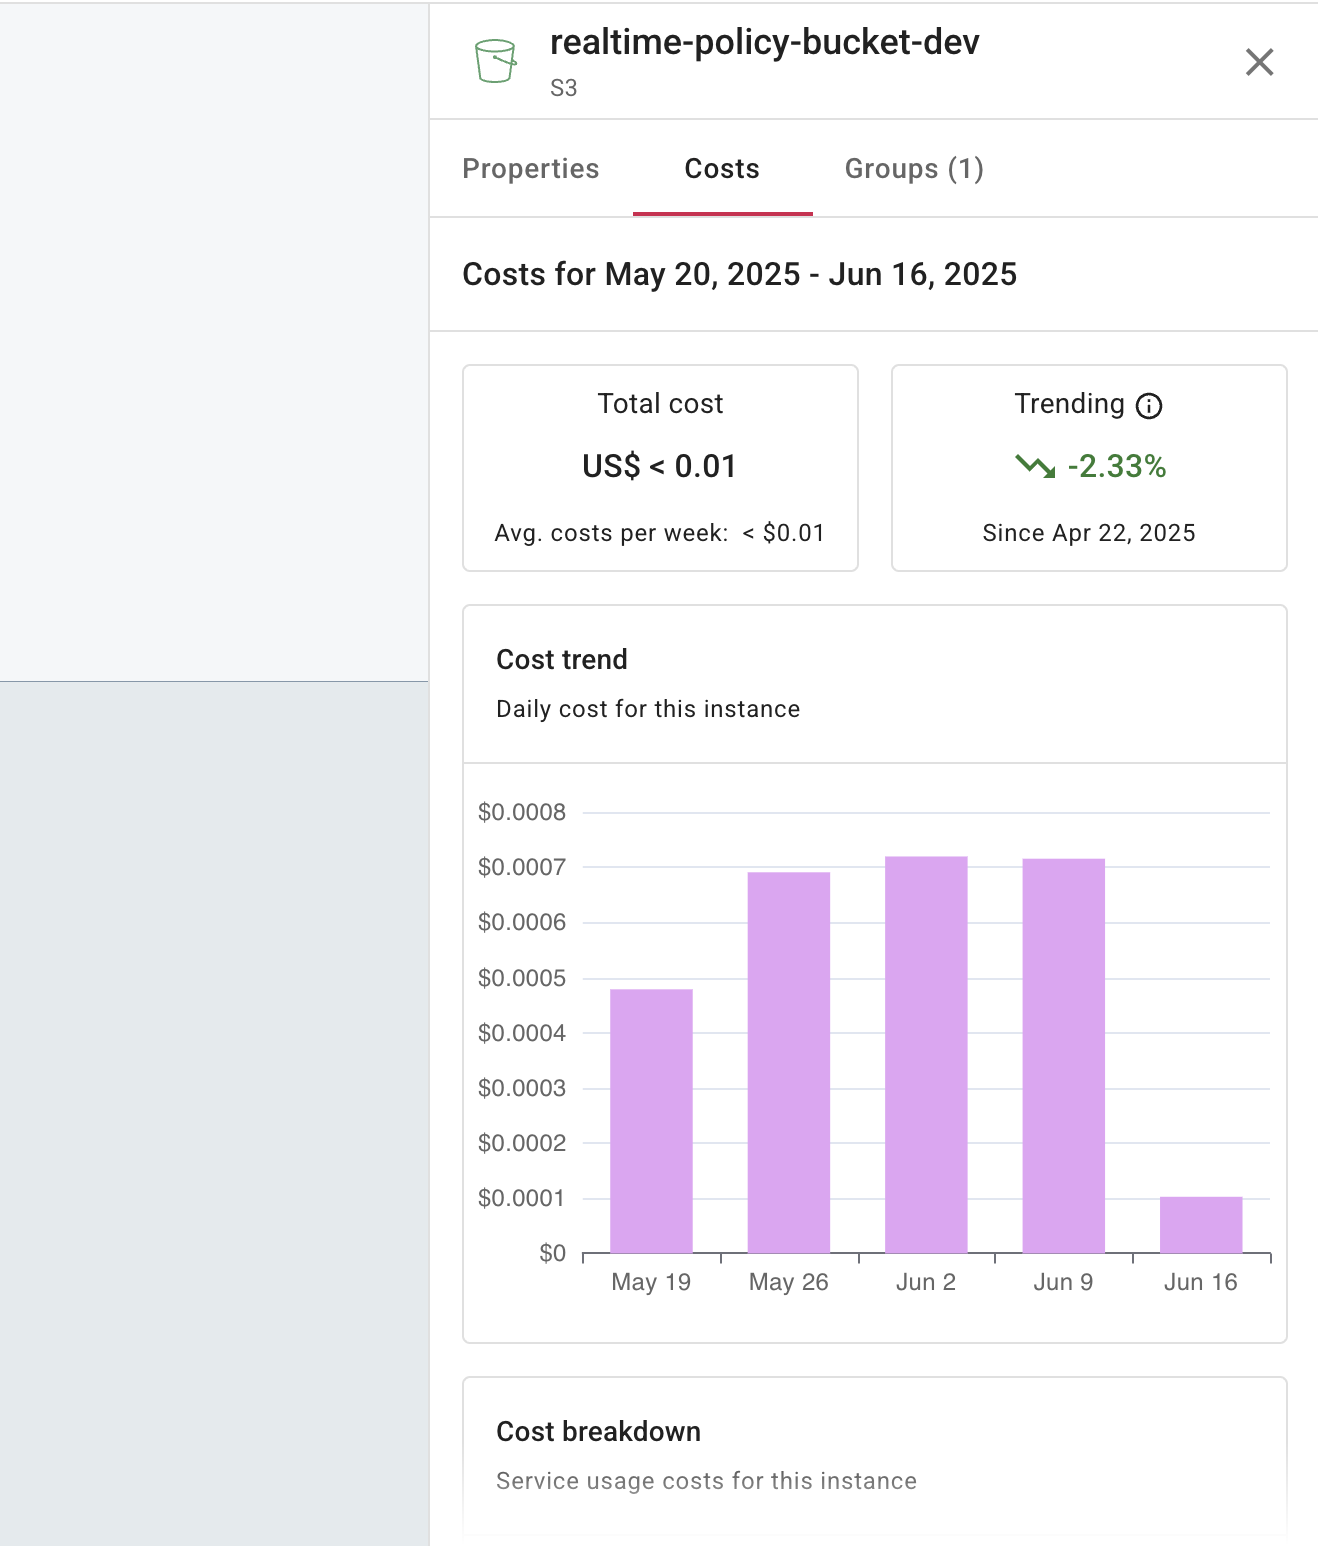
Task: Select the Costs tab
Action: pyautogui.click(x=721, y=169)
